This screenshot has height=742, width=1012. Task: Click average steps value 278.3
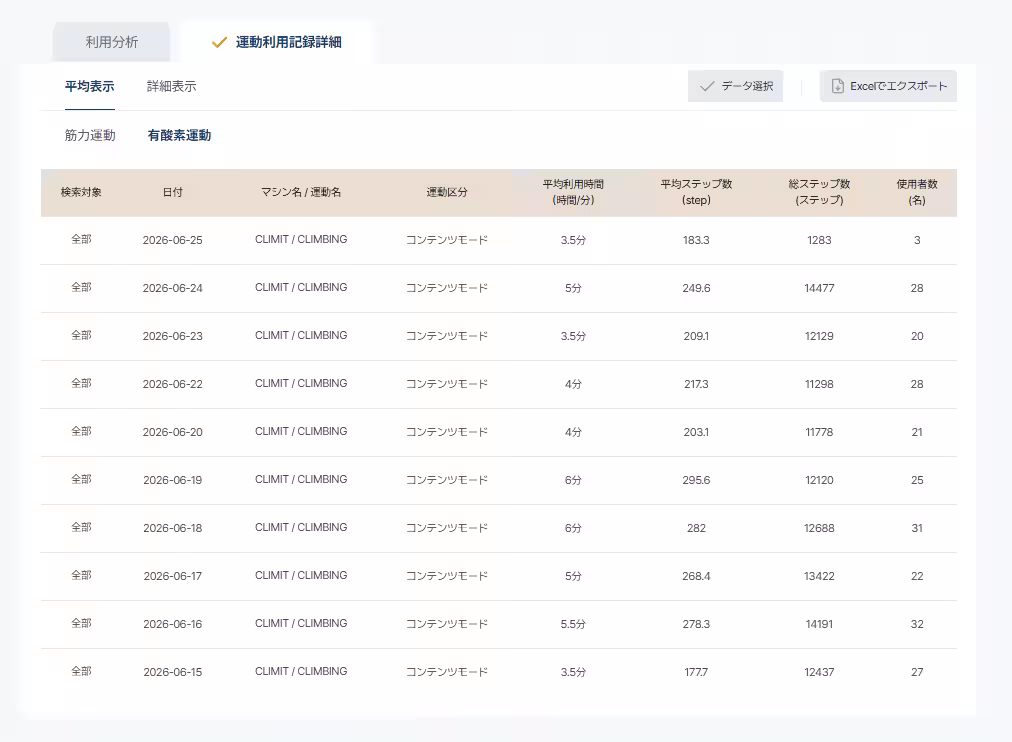(696, 624)
